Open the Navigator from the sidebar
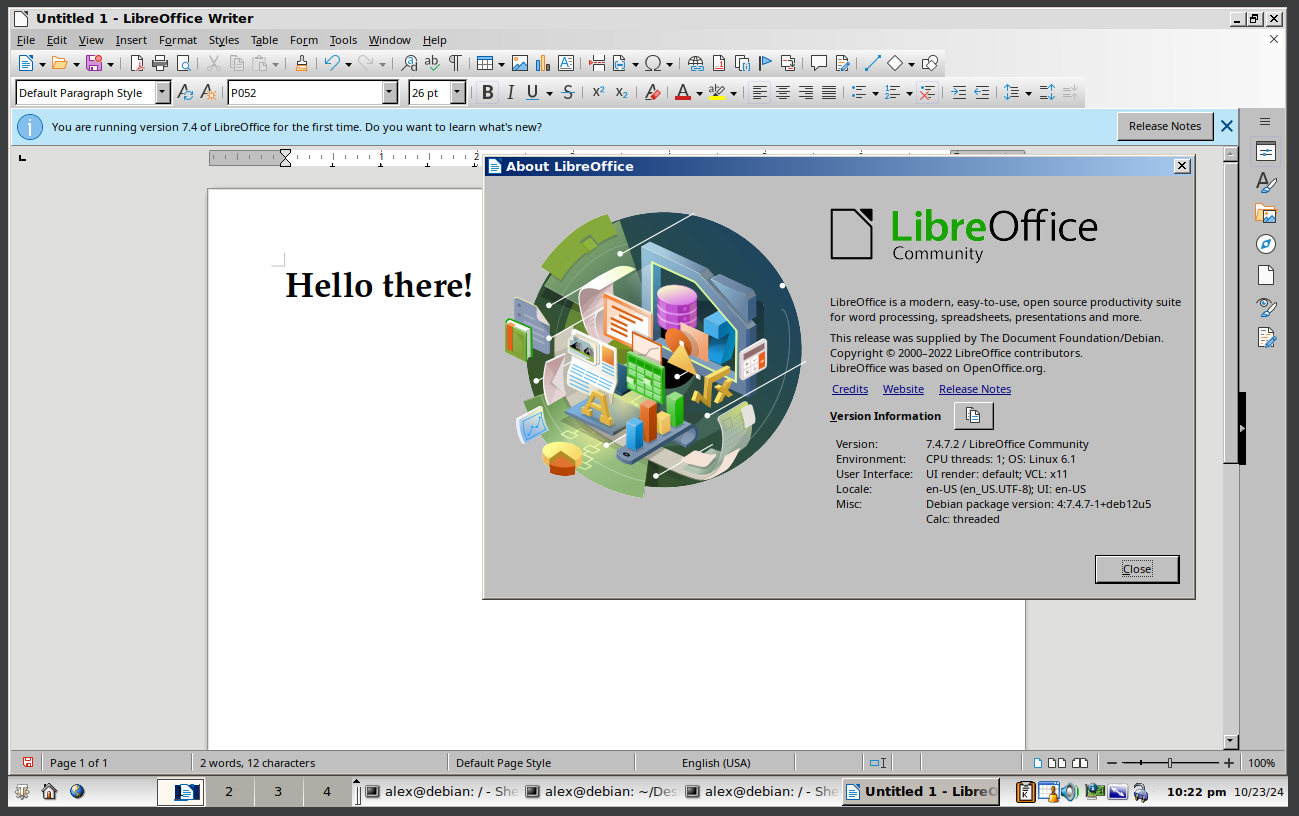The image size is (1299, 816). [x=1266, y=244]
